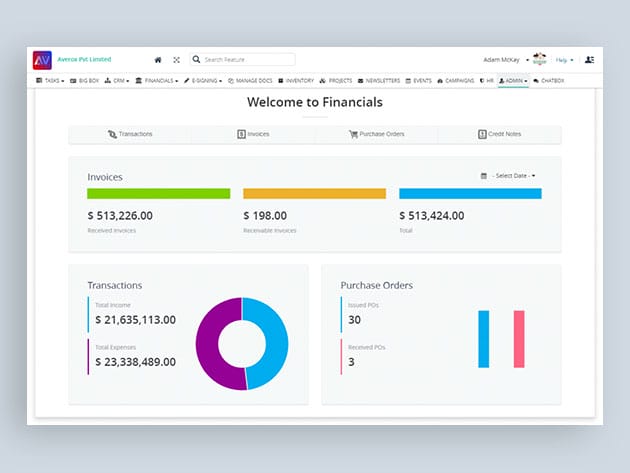Click the company badge icon beside Adam McKay
The image size is (630, 473).
pos(540,60)
